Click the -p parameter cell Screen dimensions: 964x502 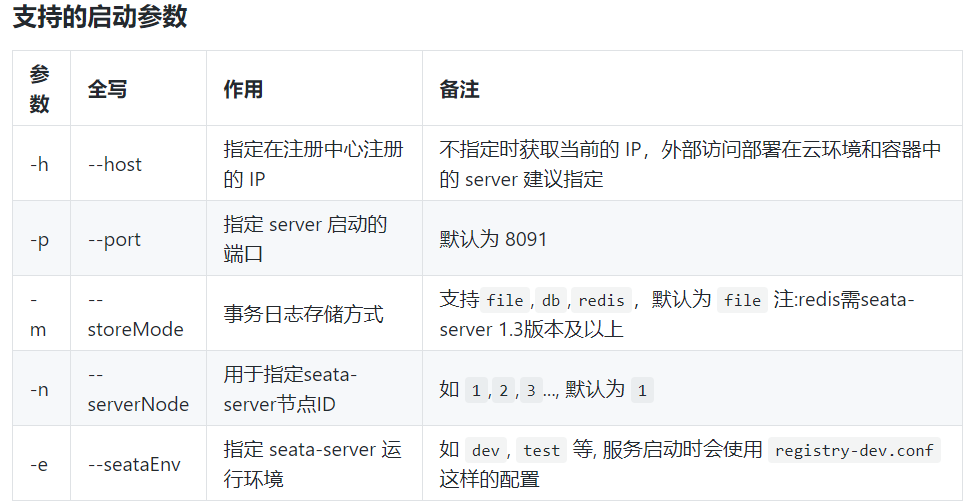[41, 238]
